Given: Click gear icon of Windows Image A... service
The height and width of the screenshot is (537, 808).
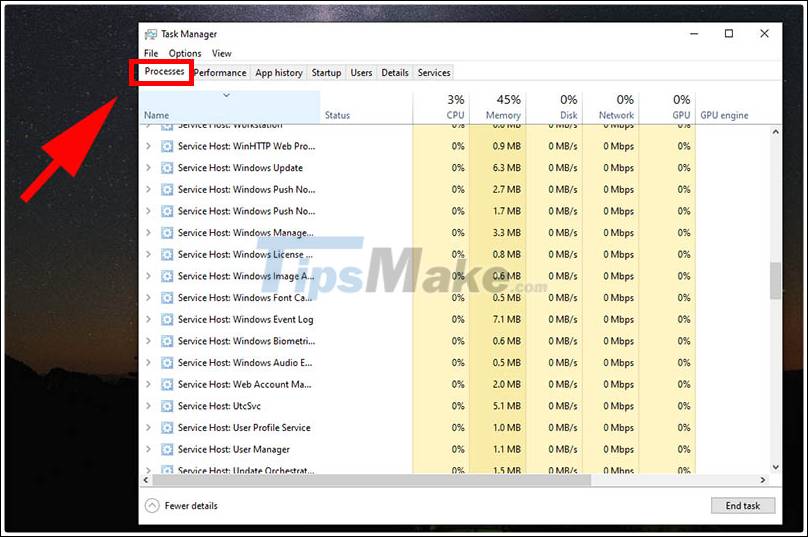Looking at the screenshot, I should click(x=167, y=276).
